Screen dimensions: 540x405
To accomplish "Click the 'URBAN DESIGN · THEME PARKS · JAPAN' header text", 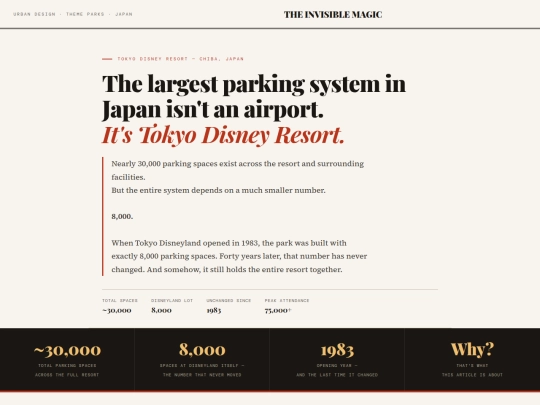I will click(x=73, y=14).
